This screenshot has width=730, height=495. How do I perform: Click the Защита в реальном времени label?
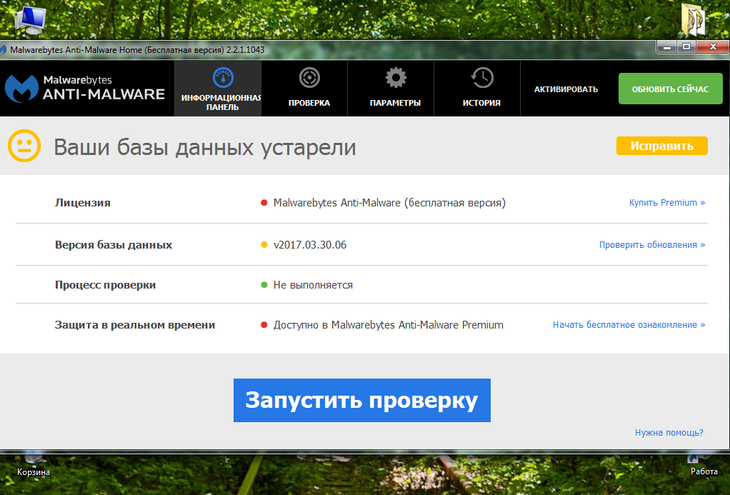135,325
